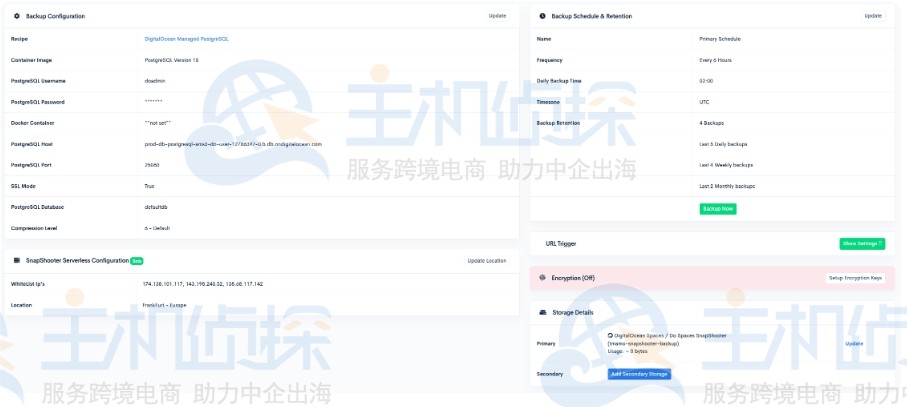Update the Backup Schedule & Retention settings
This screenshot has height=407, width=907.
873,16
